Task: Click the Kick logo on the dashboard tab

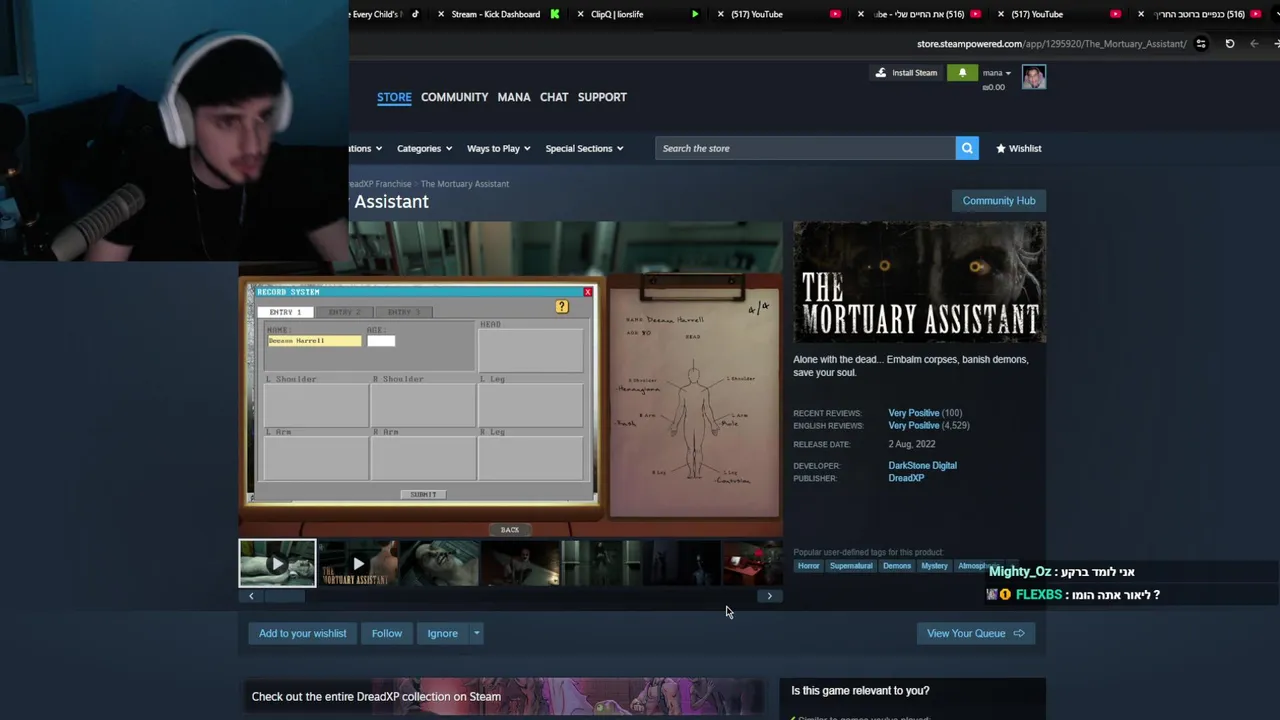Action: click(x=555, y=14)
